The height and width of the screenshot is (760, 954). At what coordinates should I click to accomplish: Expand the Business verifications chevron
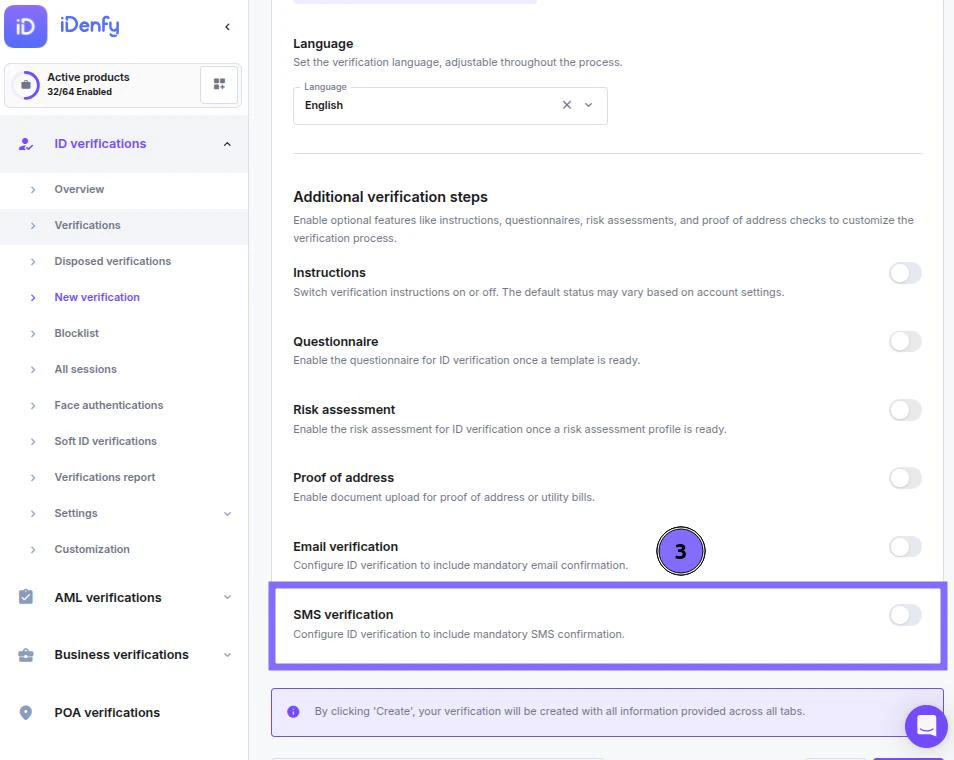[227, 655]
